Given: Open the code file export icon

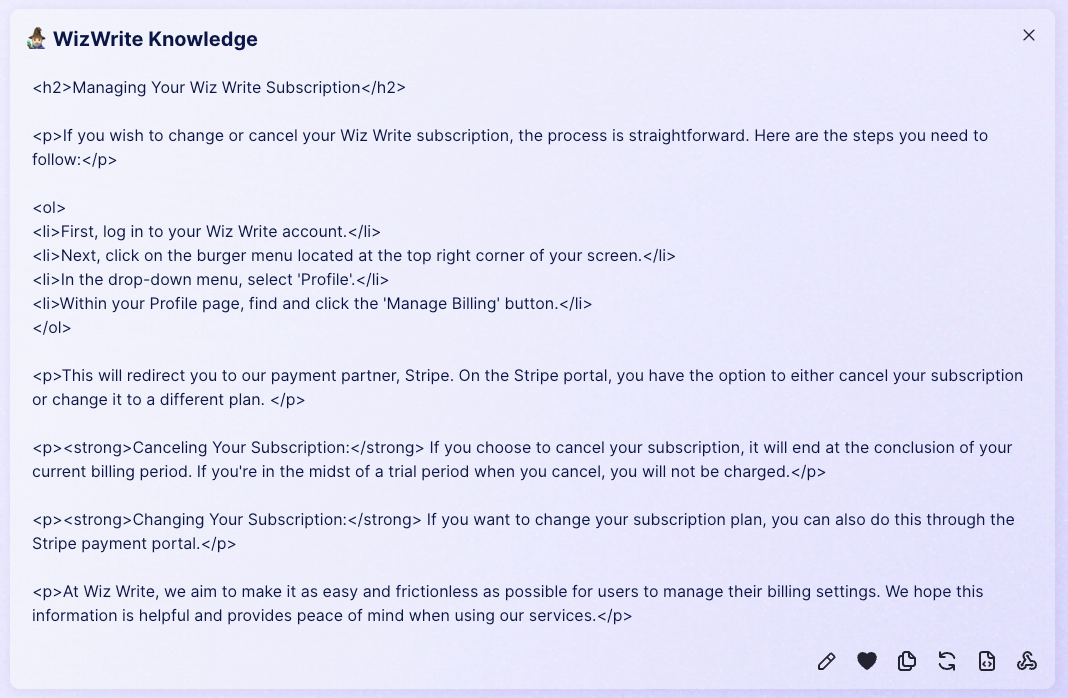Looking at the screenshot, I should coord(987,661).
